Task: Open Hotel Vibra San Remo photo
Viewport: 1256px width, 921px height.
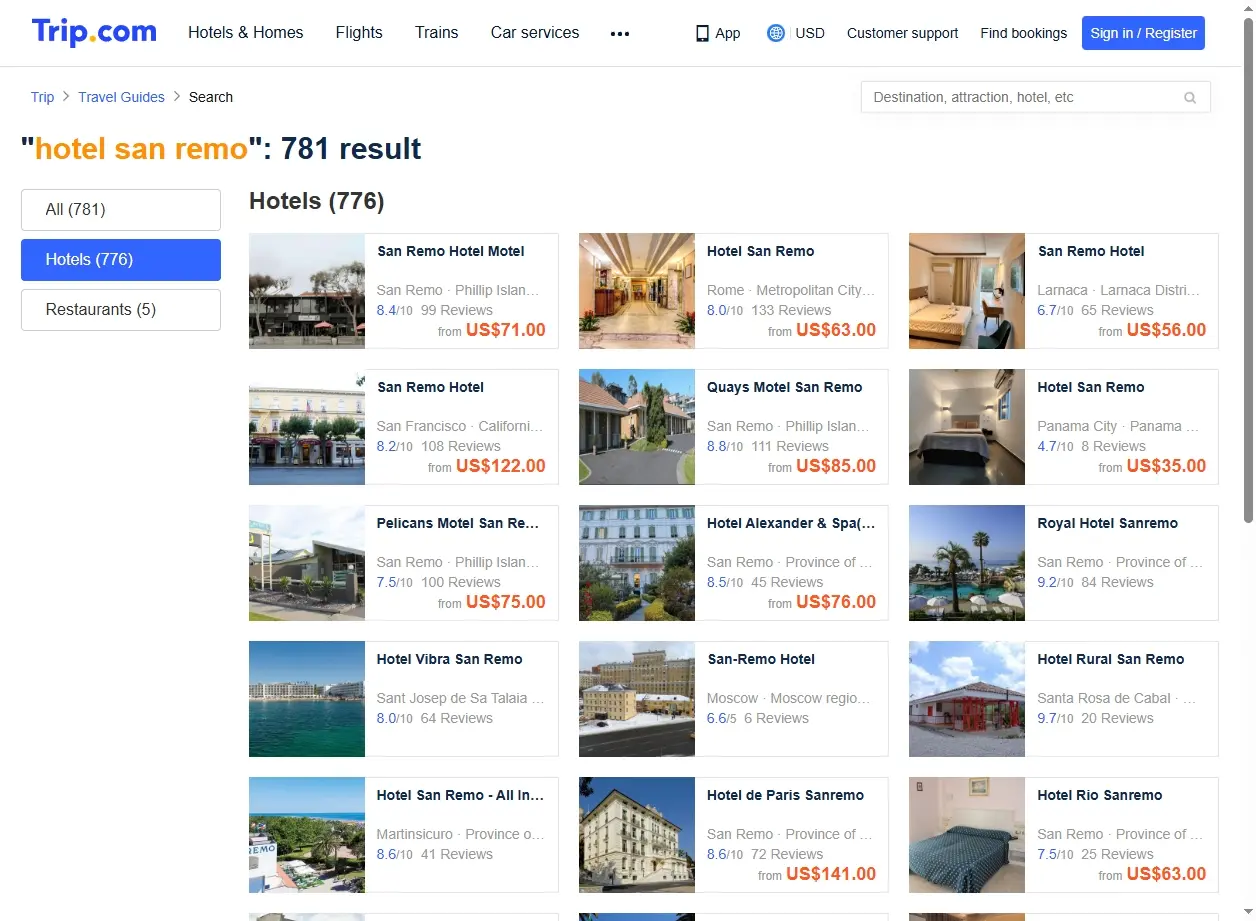Action: 307,699
